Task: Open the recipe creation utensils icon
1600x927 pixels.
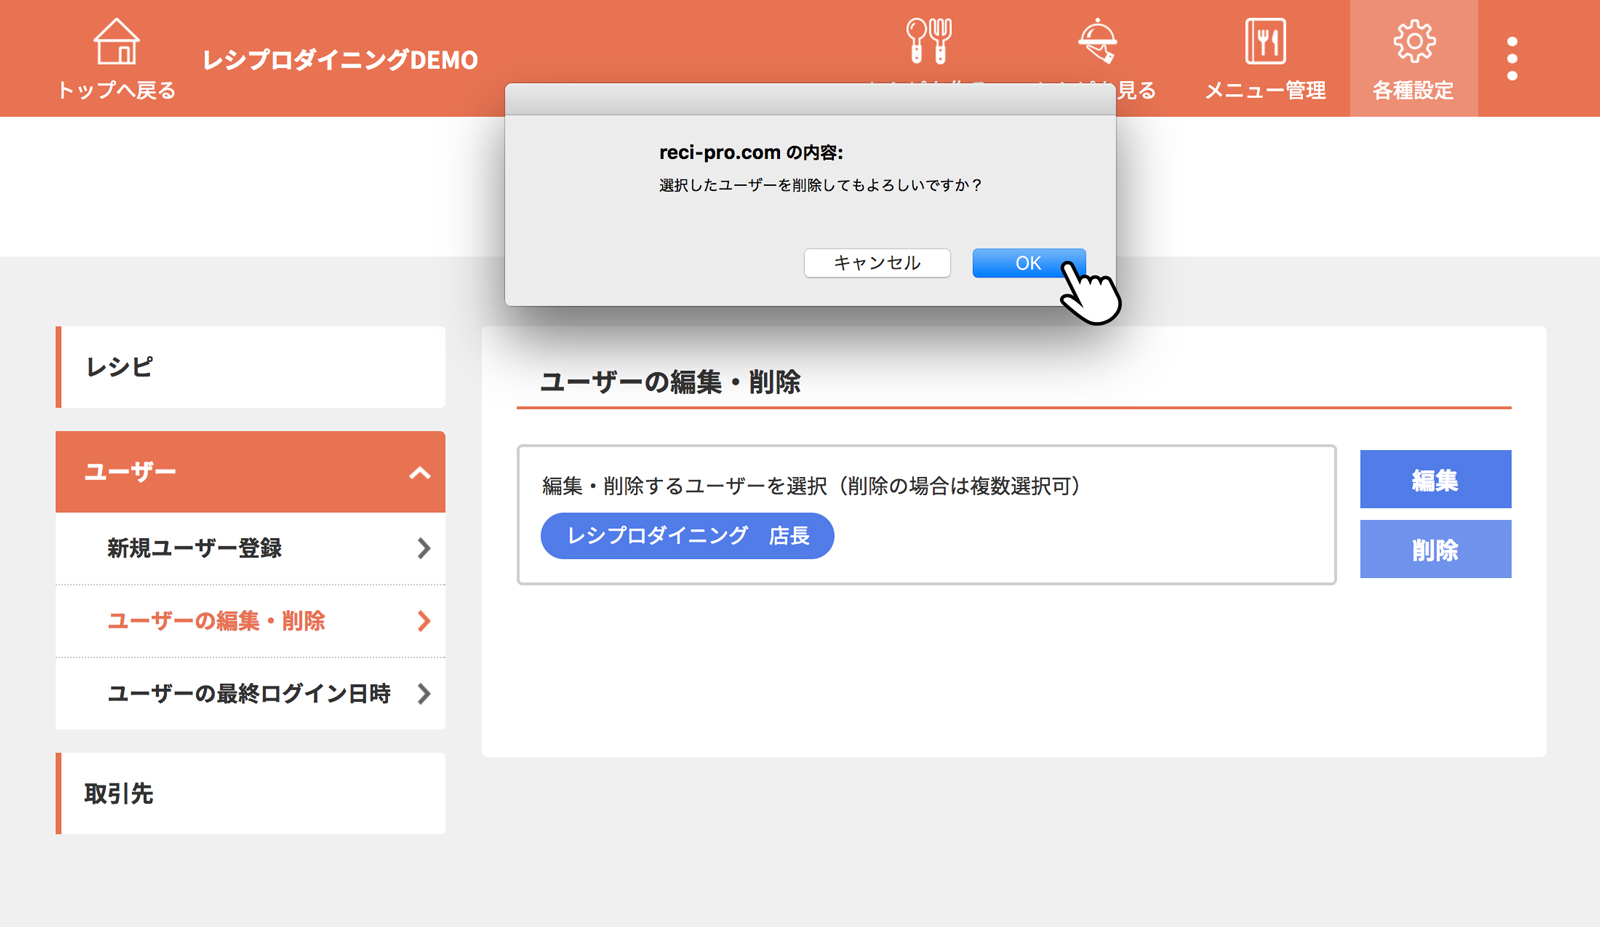Action: [x=928, y=41]
